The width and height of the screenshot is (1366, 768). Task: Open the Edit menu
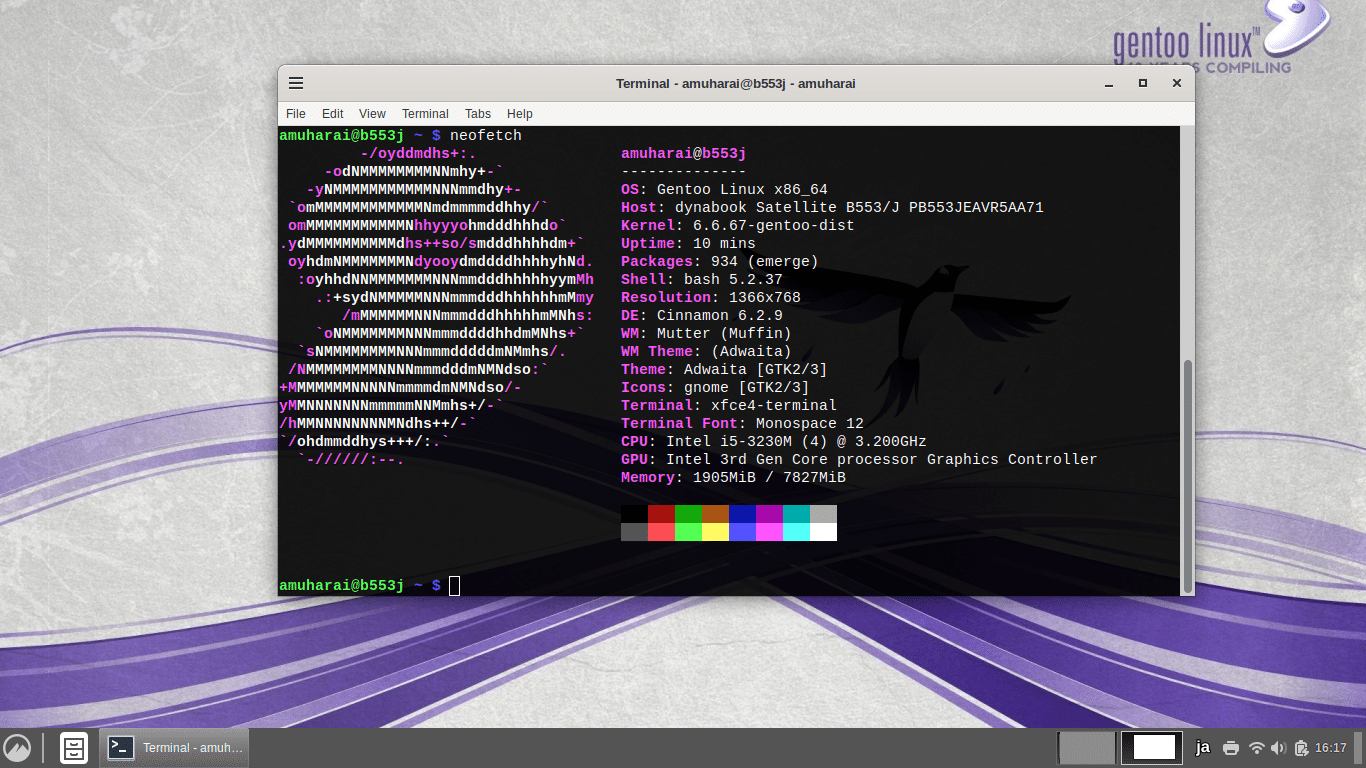tap(333, 114)
